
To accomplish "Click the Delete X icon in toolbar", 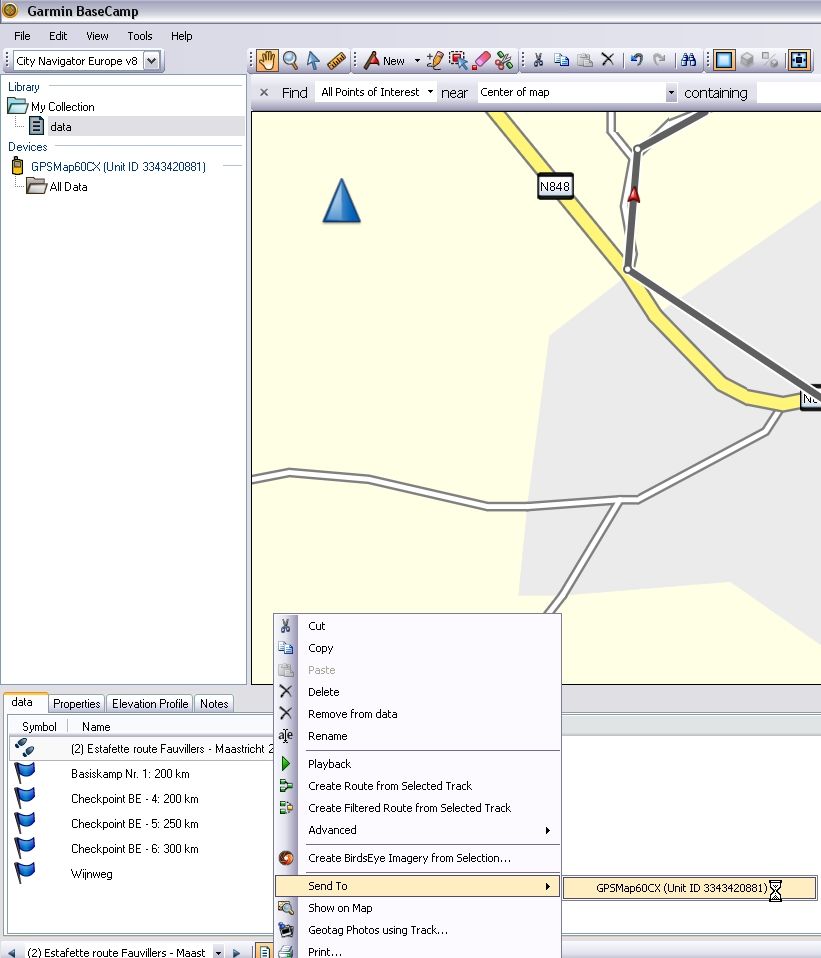I will point(608,60).
